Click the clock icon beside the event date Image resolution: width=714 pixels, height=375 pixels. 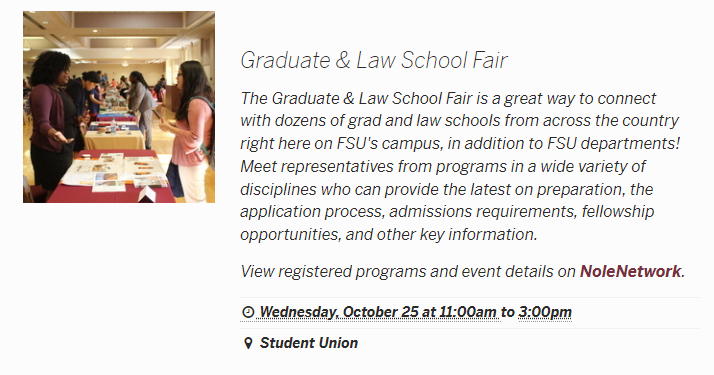tap(248, 312)
